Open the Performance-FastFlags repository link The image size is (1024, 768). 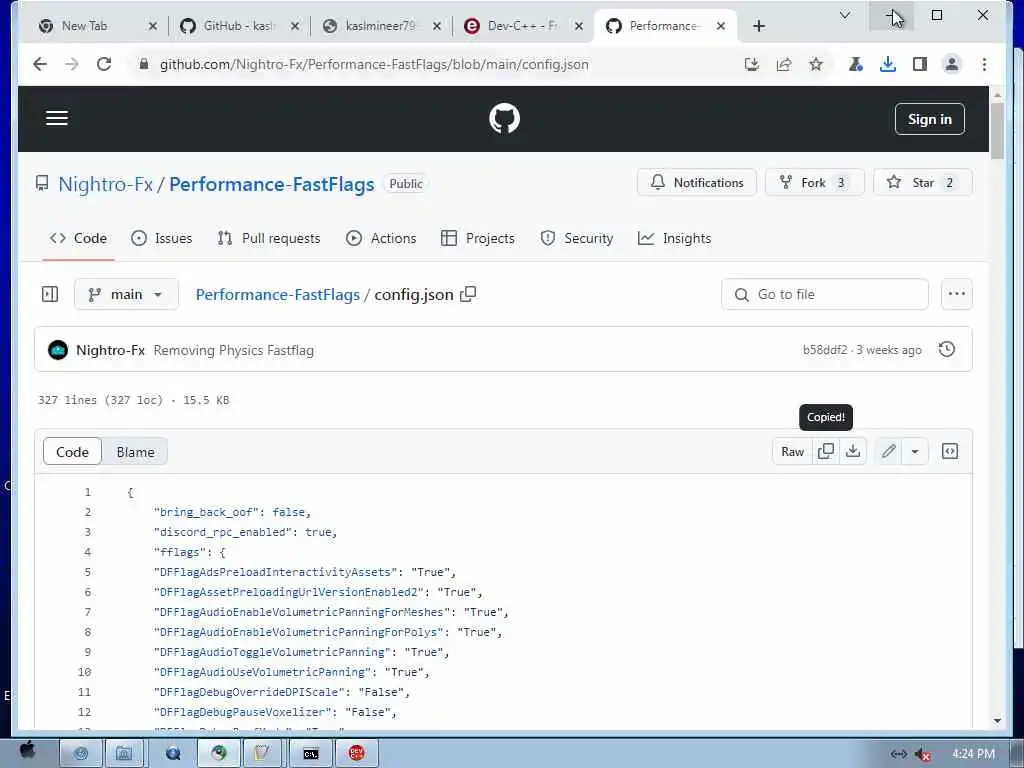click(272, 184)
